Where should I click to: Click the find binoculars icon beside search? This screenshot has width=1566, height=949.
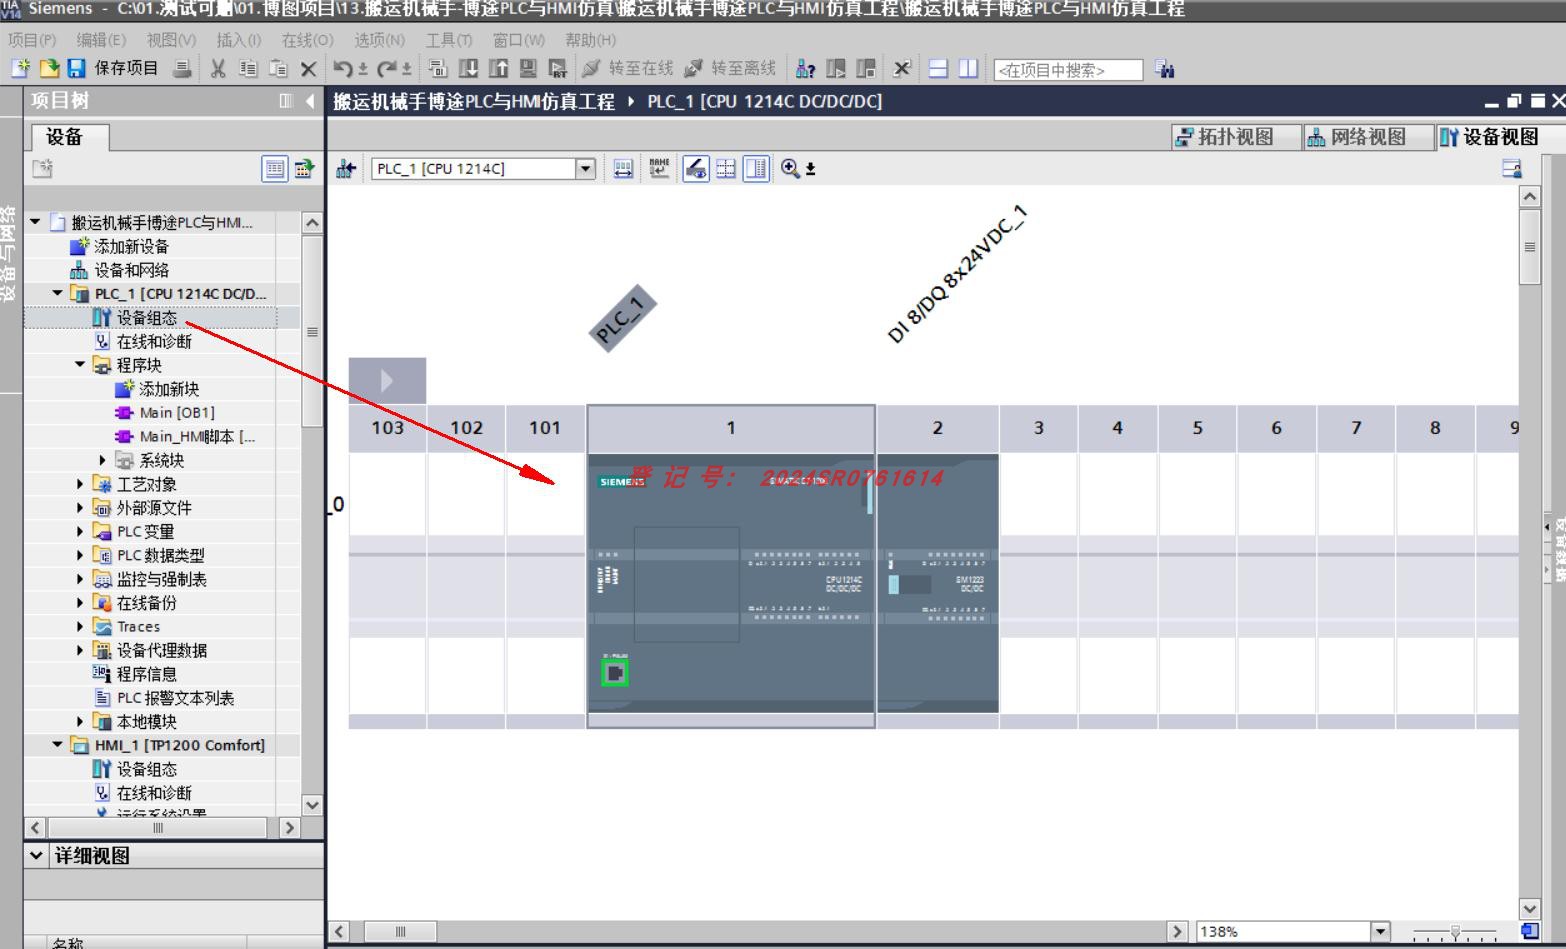coord(1164,69)
